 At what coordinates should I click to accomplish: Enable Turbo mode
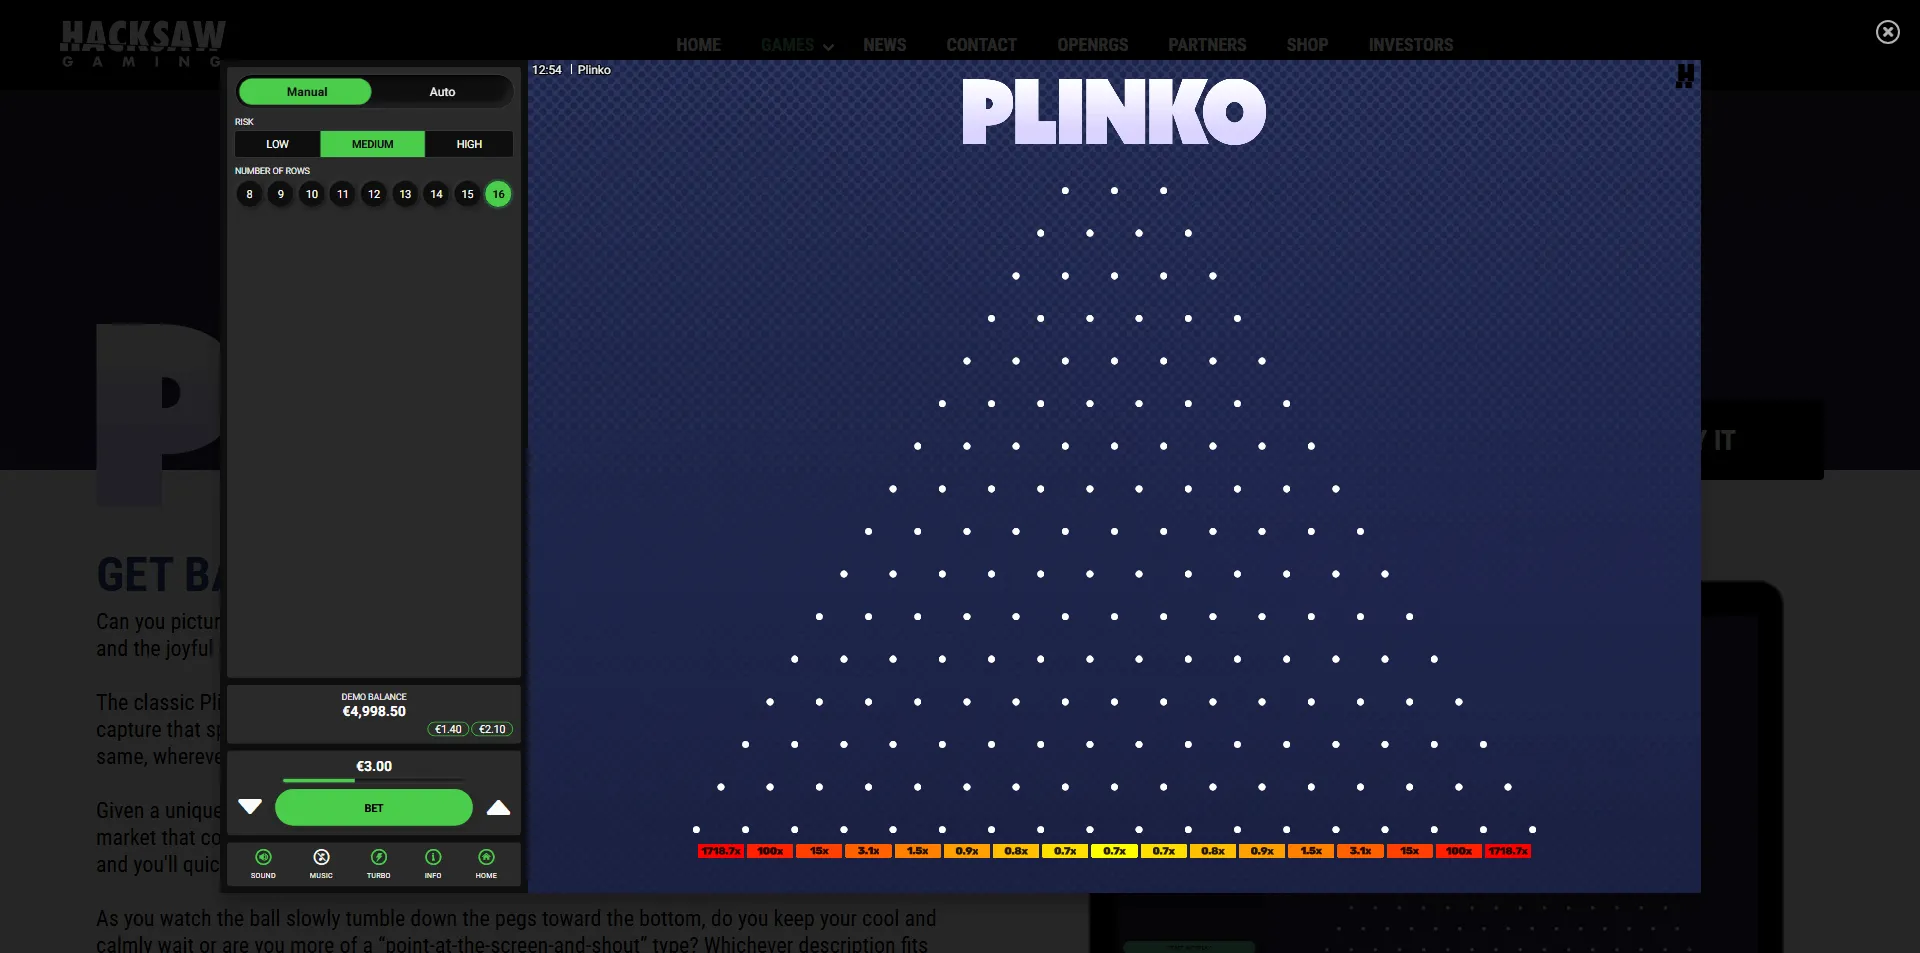(x=379, y=863)
